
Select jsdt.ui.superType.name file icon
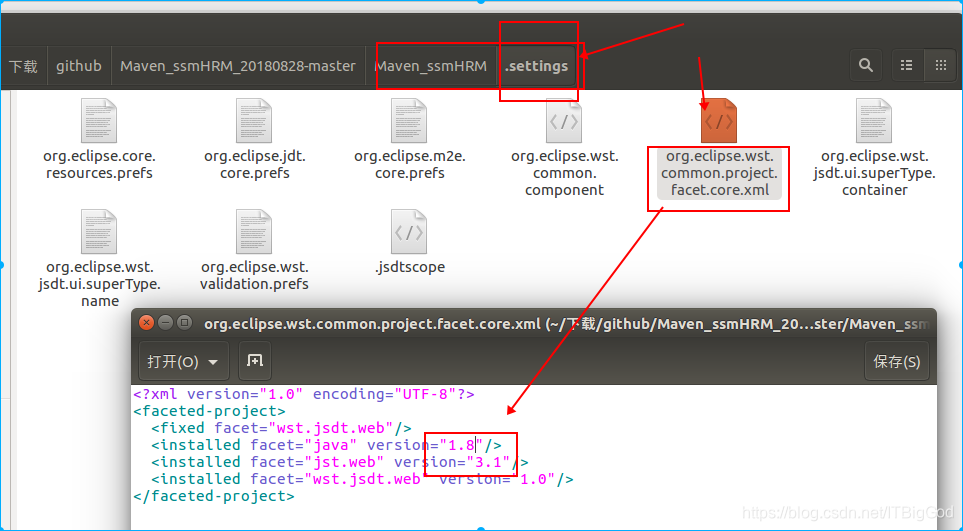99,231
